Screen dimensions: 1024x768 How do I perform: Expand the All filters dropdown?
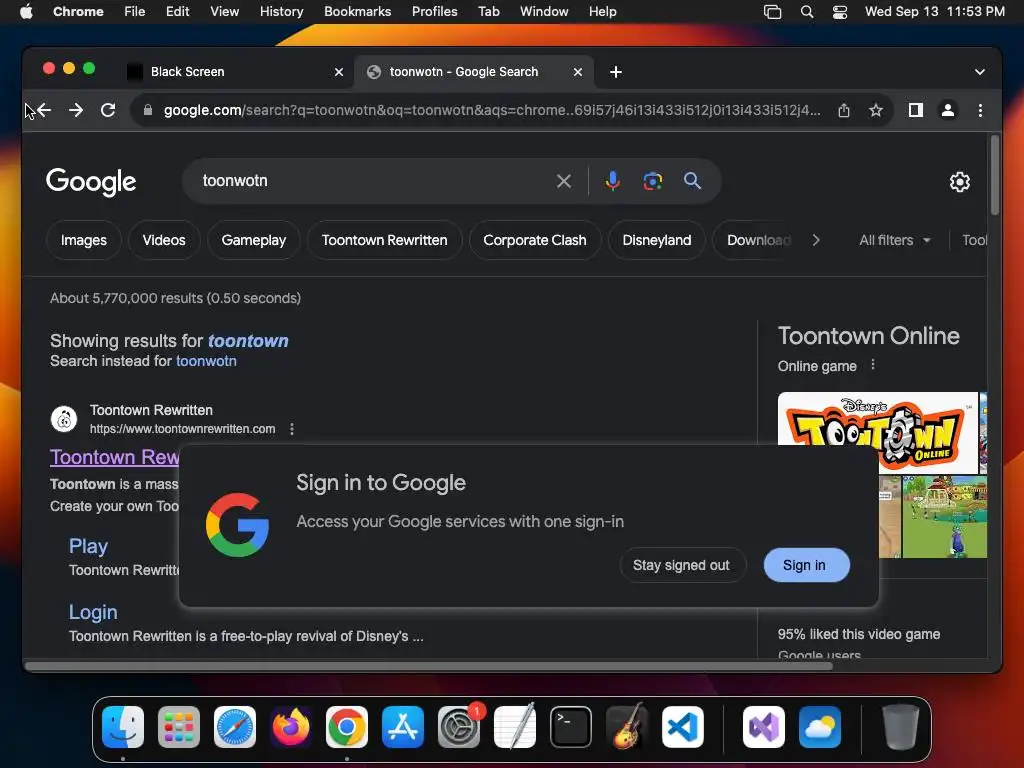[895, 240]
